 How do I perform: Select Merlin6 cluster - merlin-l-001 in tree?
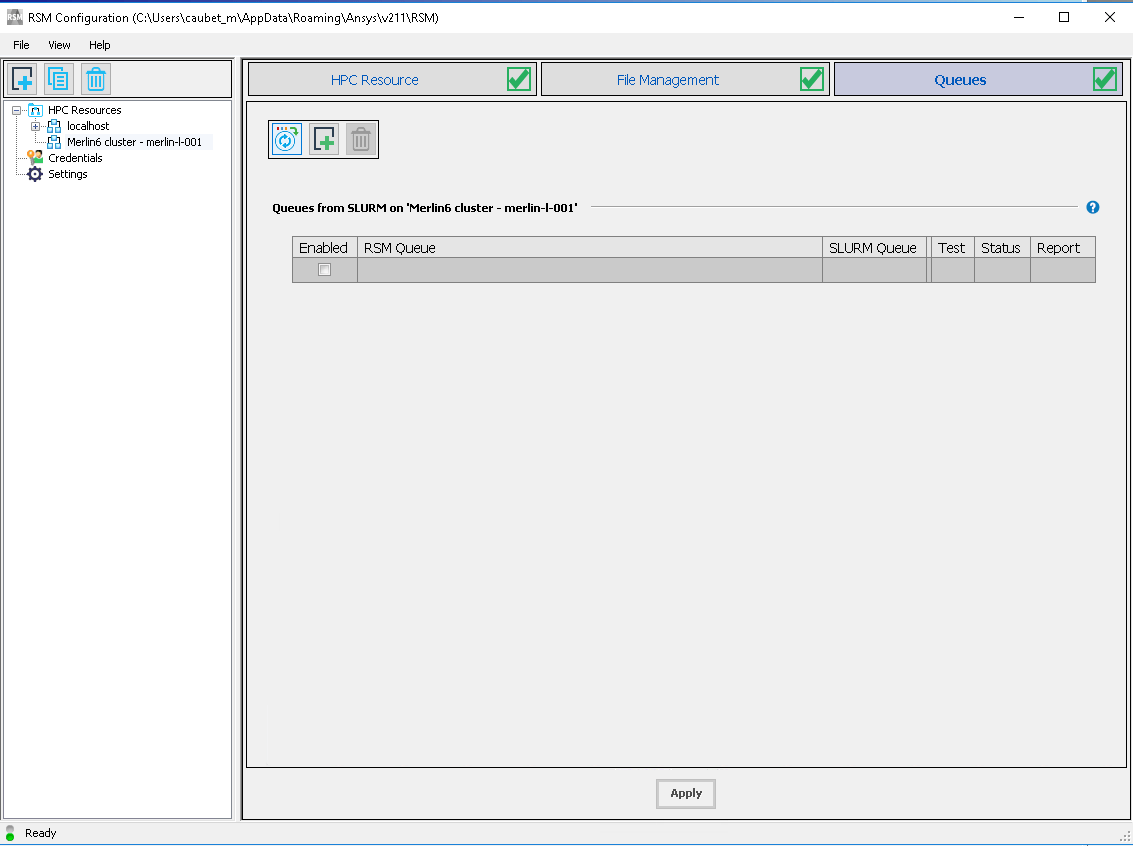pyautogui.click(x=134, y=142)
